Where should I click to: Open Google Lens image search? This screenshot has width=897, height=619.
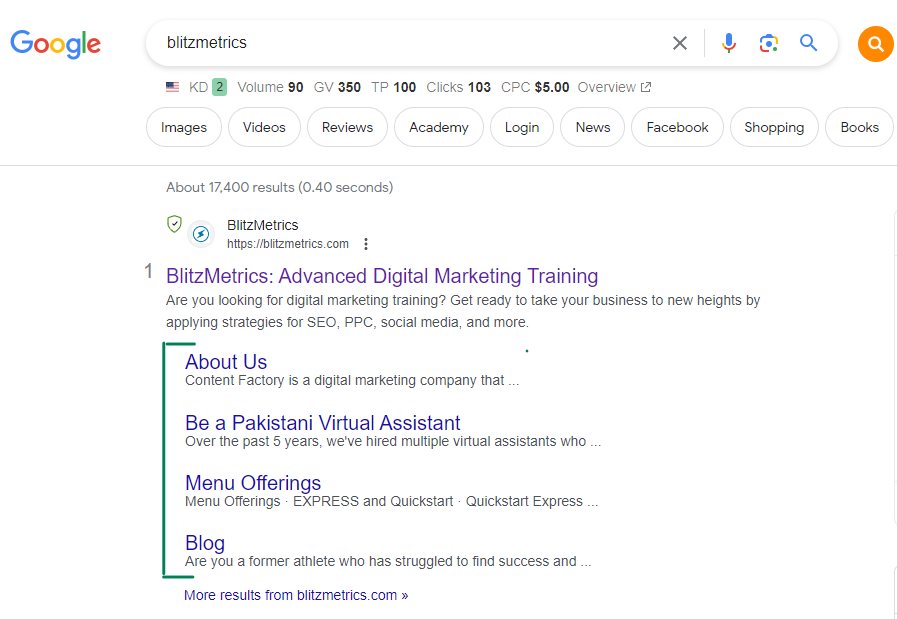pyautogui.click(x=769, y=43)
